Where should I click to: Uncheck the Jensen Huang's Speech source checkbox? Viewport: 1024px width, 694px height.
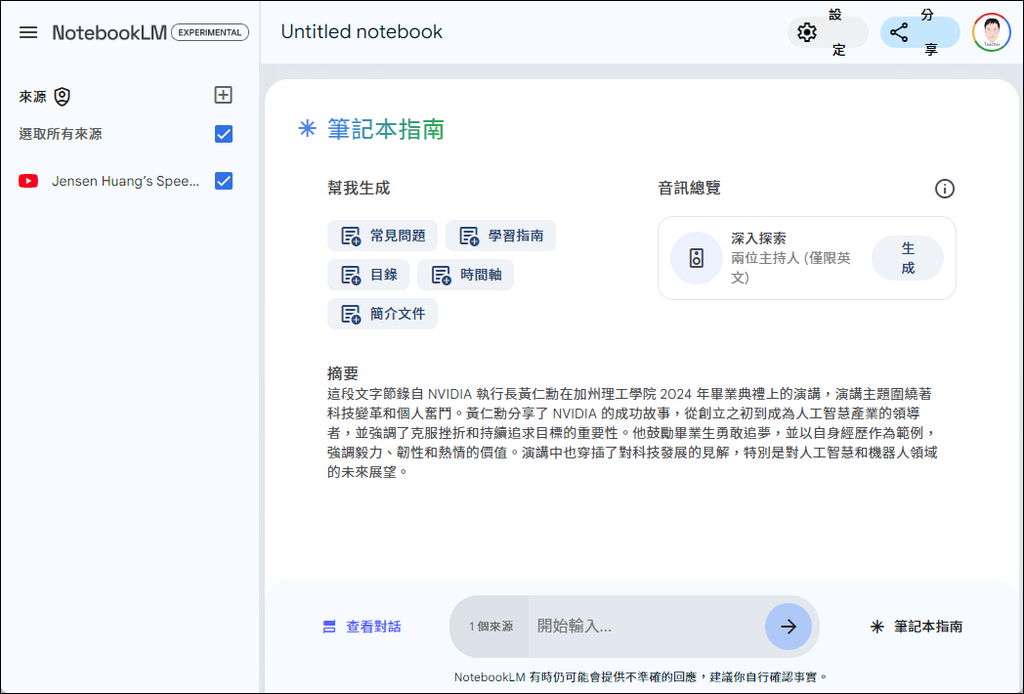[x=223, y=181]
